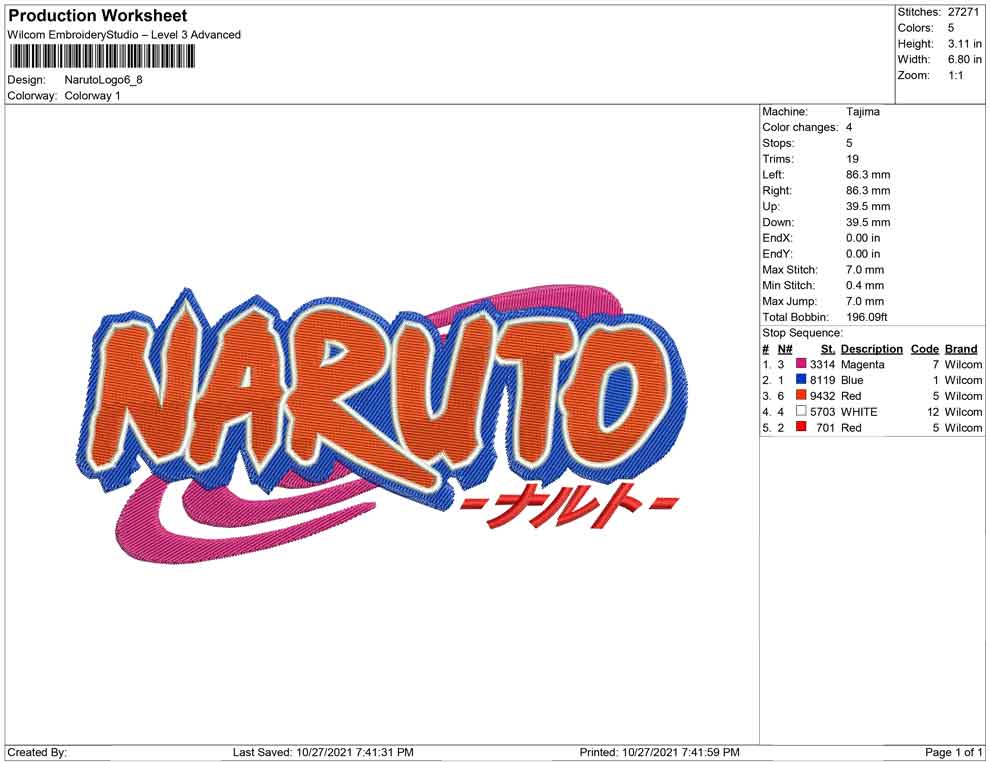Click the Min Stitch value '0.4 mm'

click(x=865, y=285)
